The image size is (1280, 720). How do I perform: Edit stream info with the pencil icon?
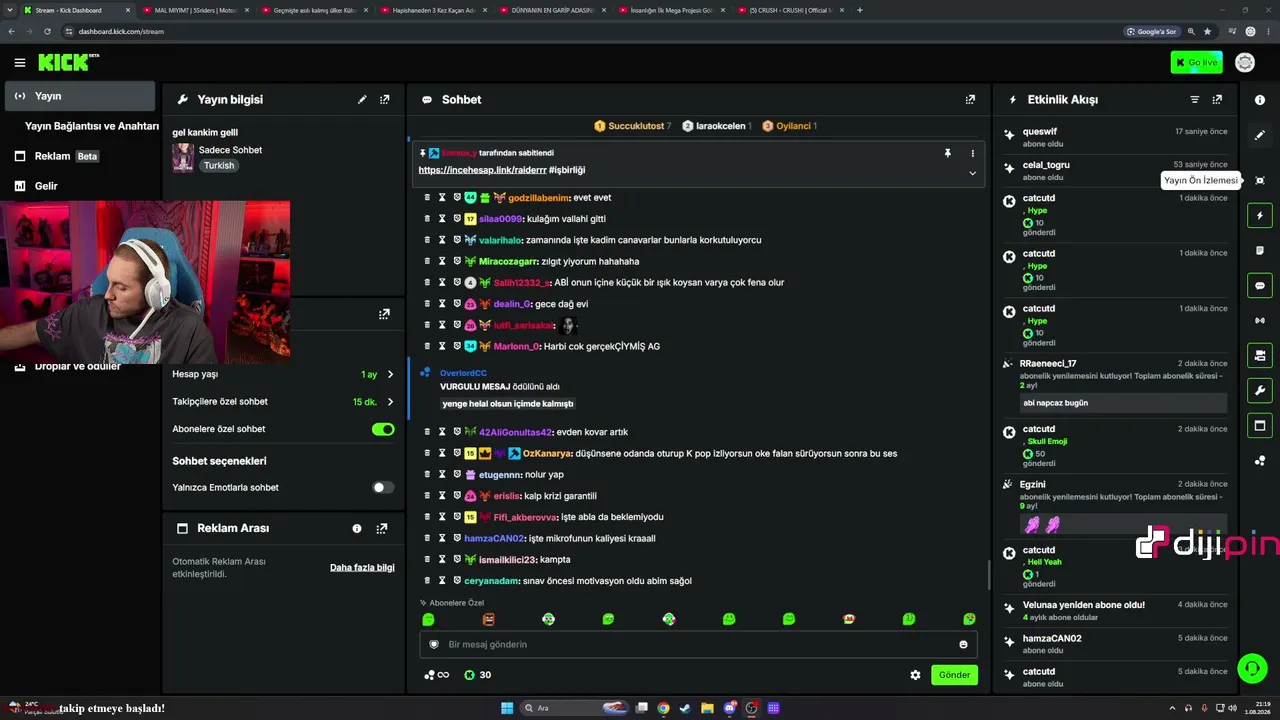pos(362,100)
